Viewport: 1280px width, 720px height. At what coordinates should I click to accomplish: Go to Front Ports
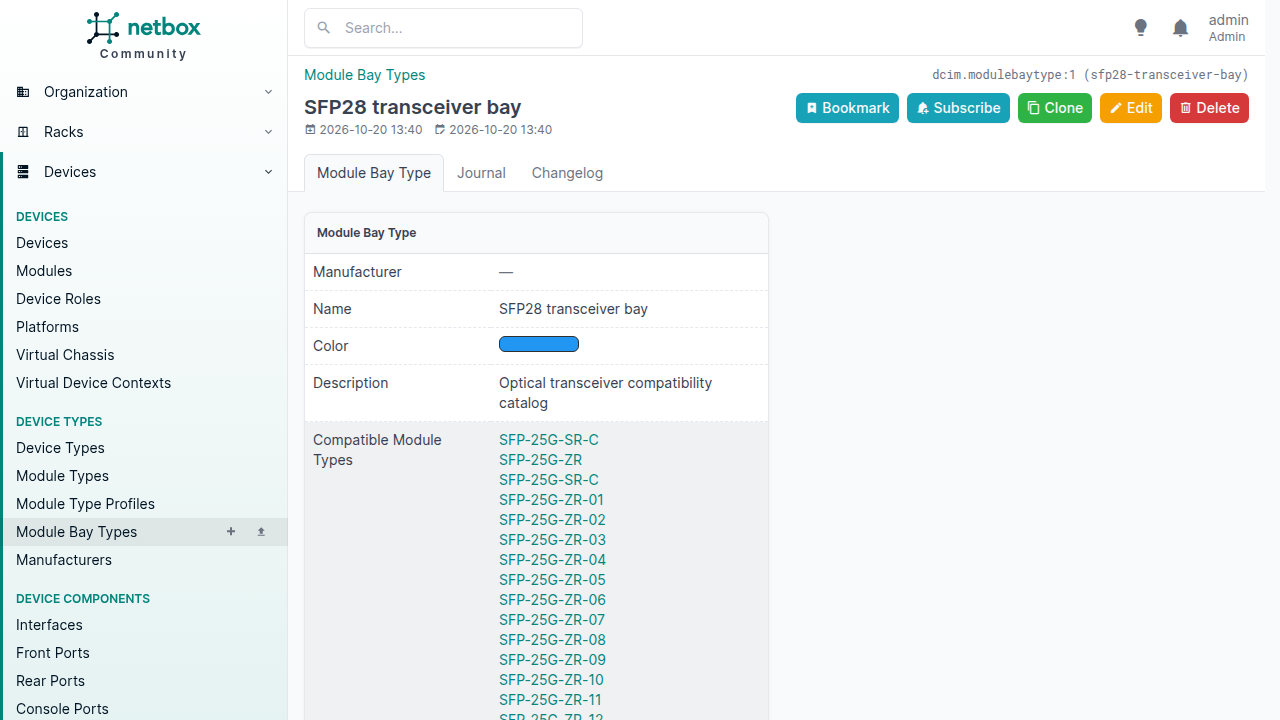click(53, 653)
